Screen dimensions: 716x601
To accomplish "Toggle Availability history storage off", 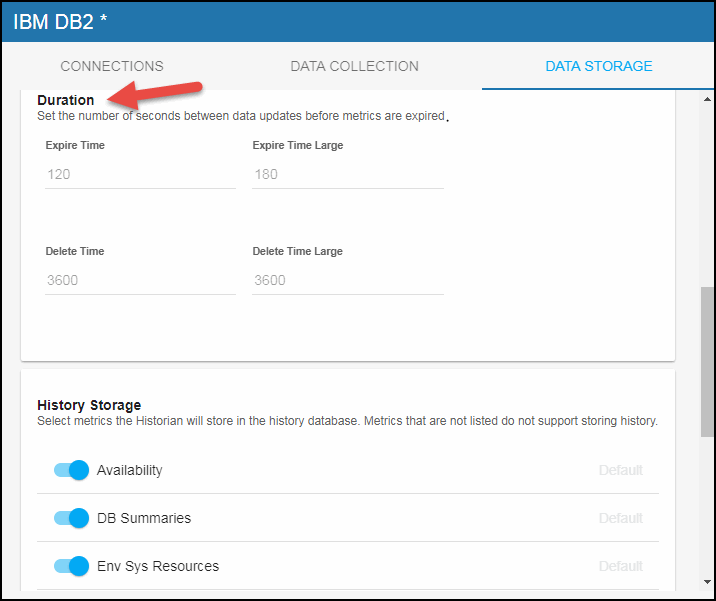I will tap(72, 470).
